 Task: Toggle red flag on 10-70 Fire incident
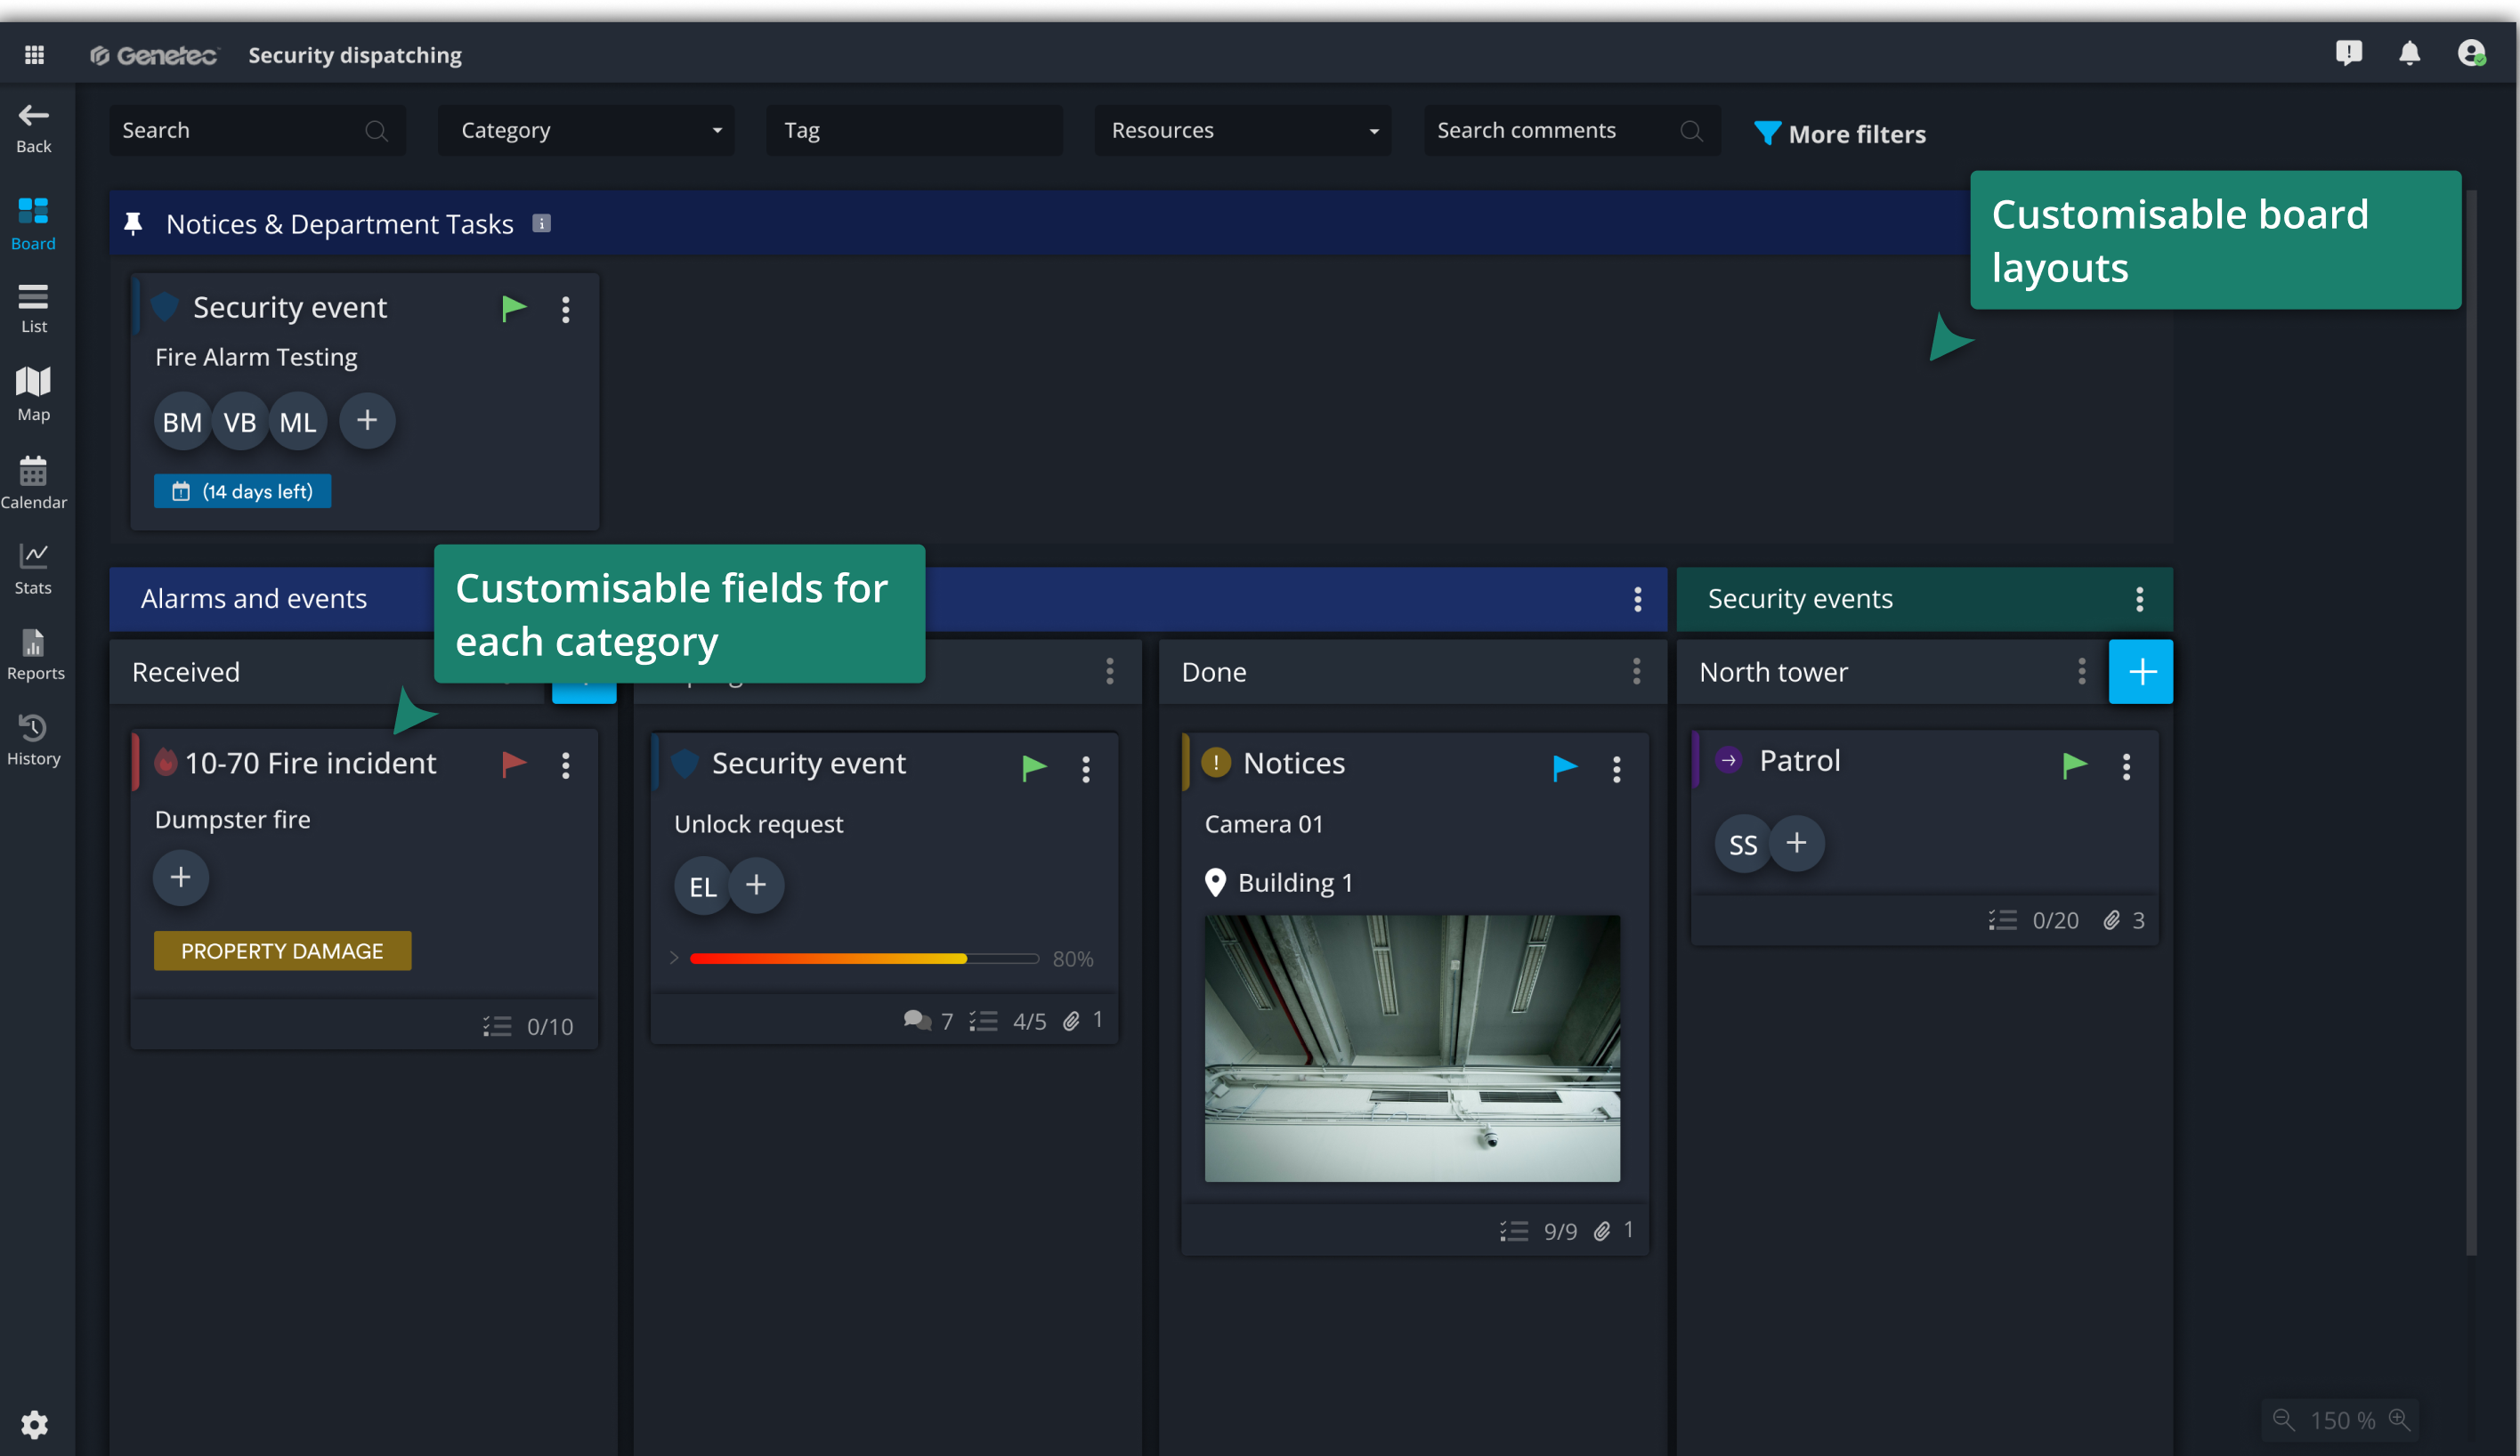[x=514, y=764]
